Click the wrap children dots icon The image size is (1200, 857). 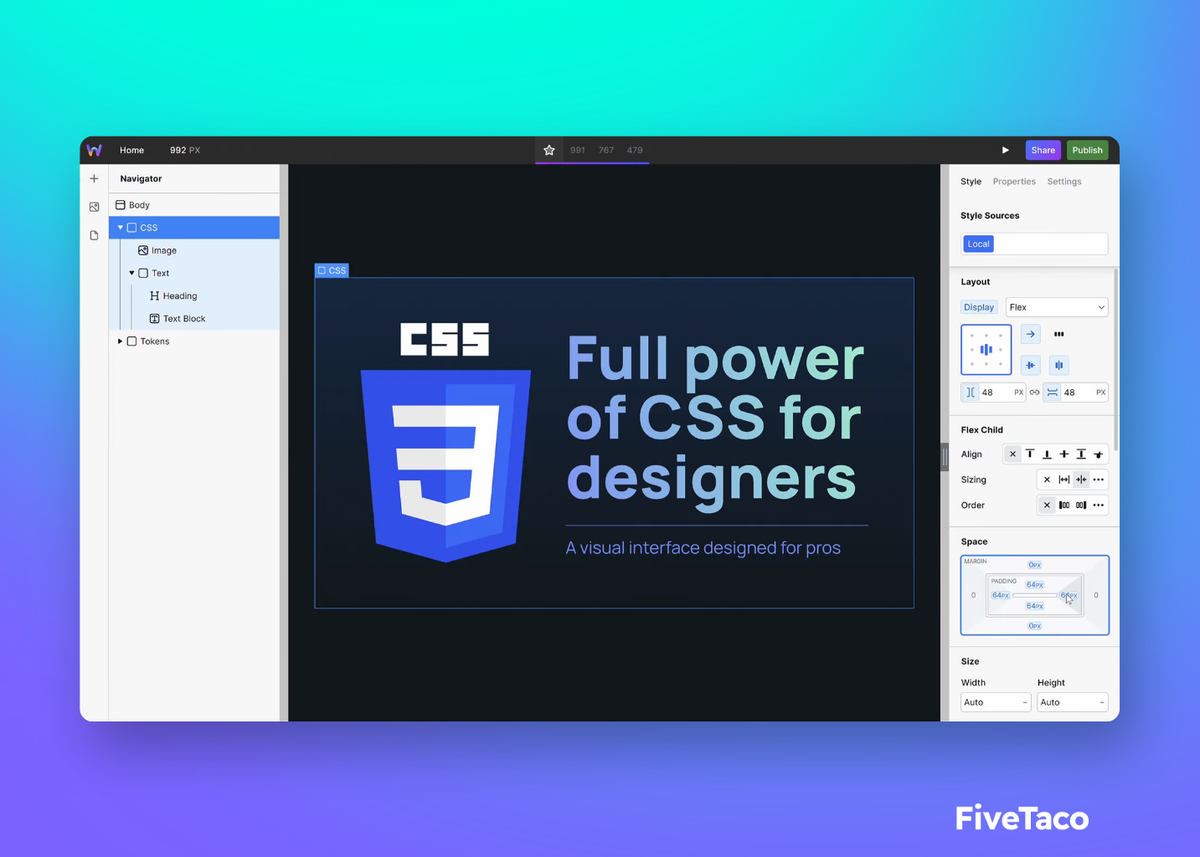click(1059, 334)
